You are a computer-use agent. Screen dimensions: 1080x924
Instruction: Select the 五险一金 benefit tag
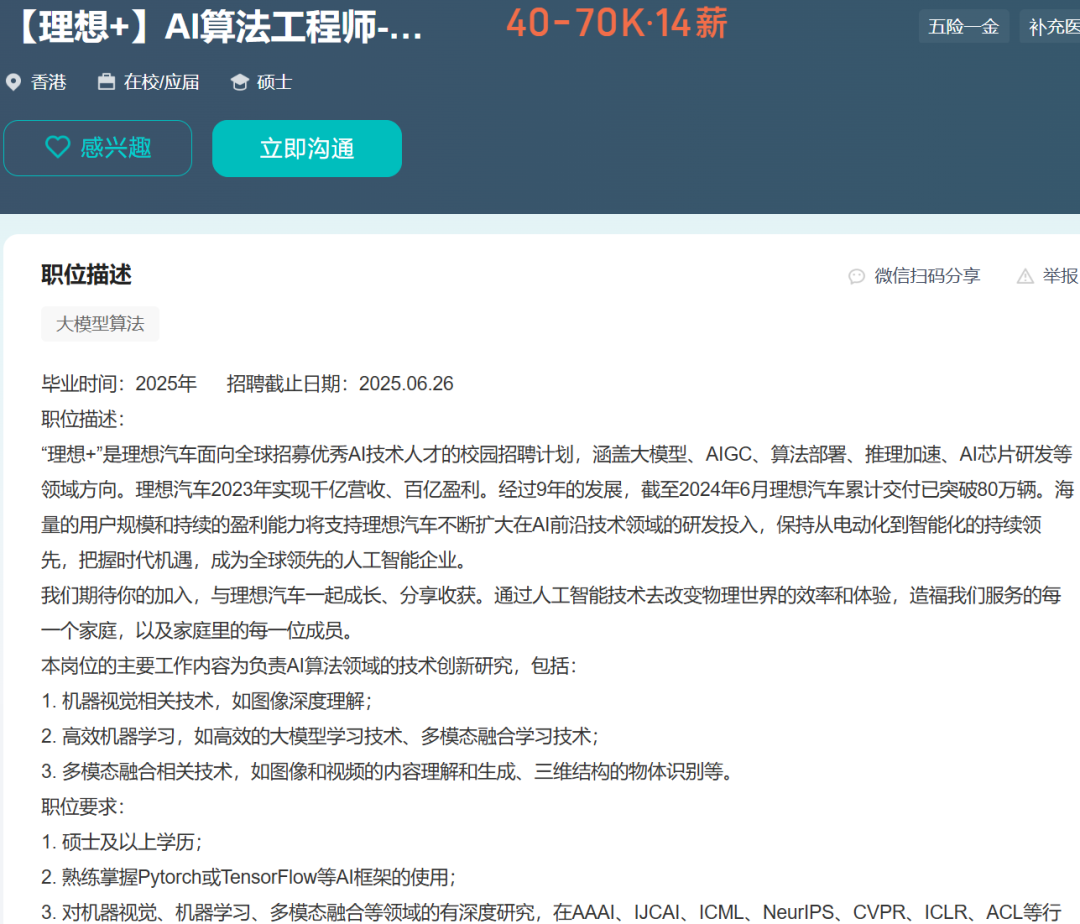pos(963,27)
